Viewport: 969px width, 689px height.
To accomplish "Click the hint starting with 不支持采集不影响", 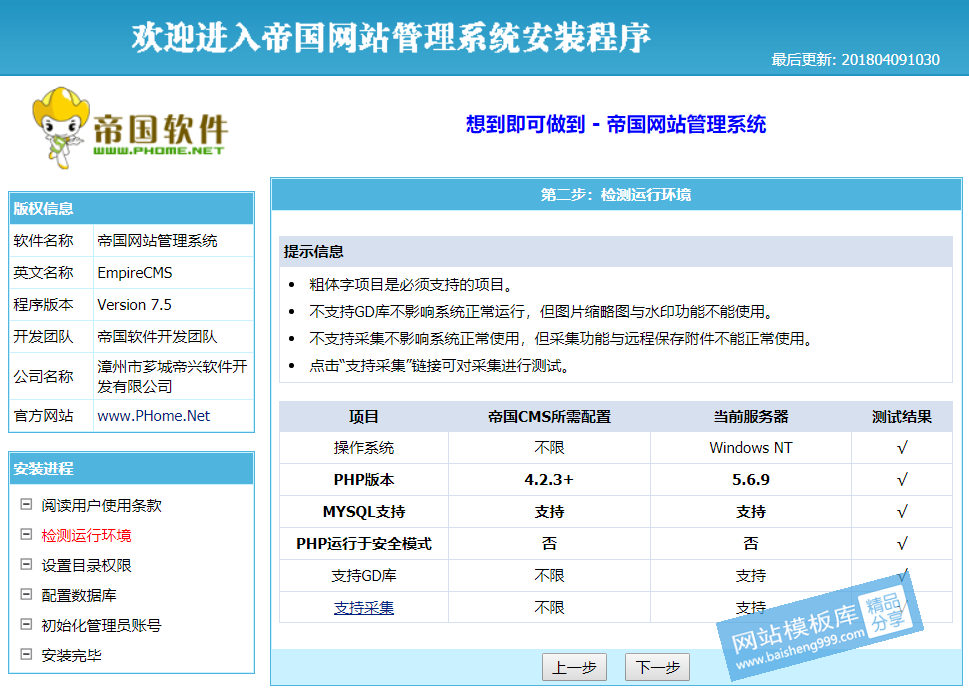I will [561, 339].
